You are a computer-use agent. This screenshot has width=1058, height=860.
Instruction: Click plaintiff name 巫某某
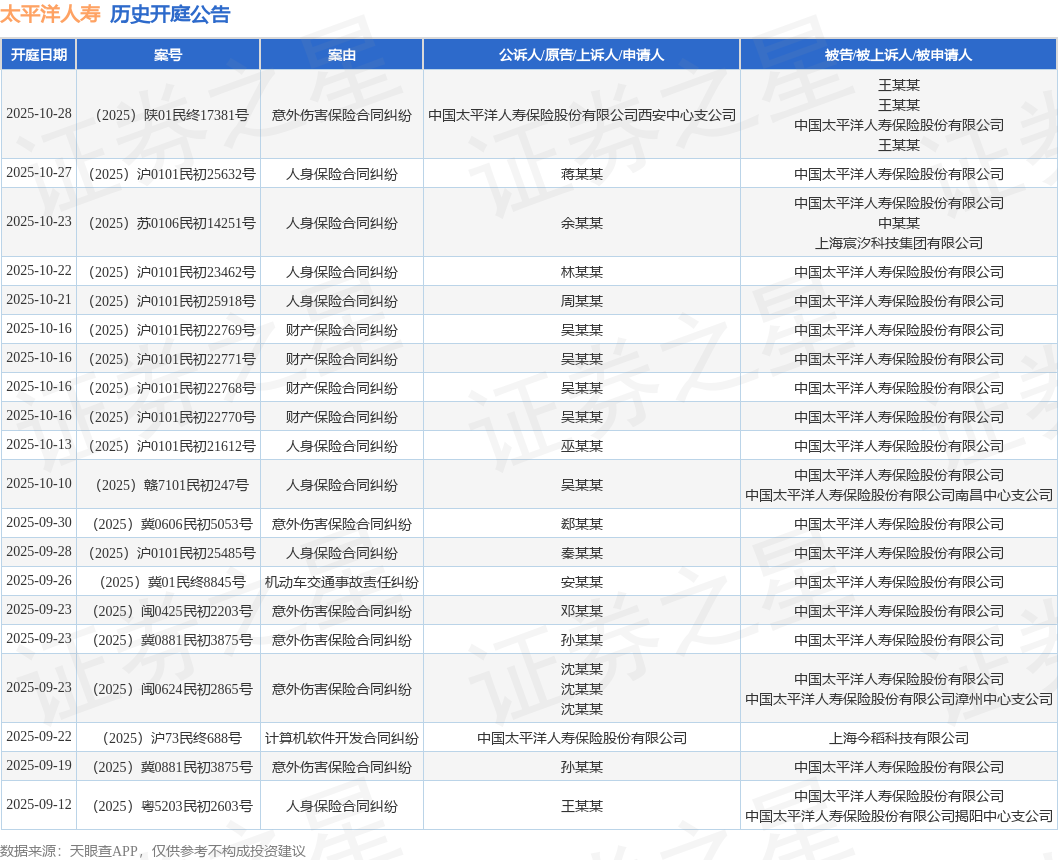(x=582, y=446)
